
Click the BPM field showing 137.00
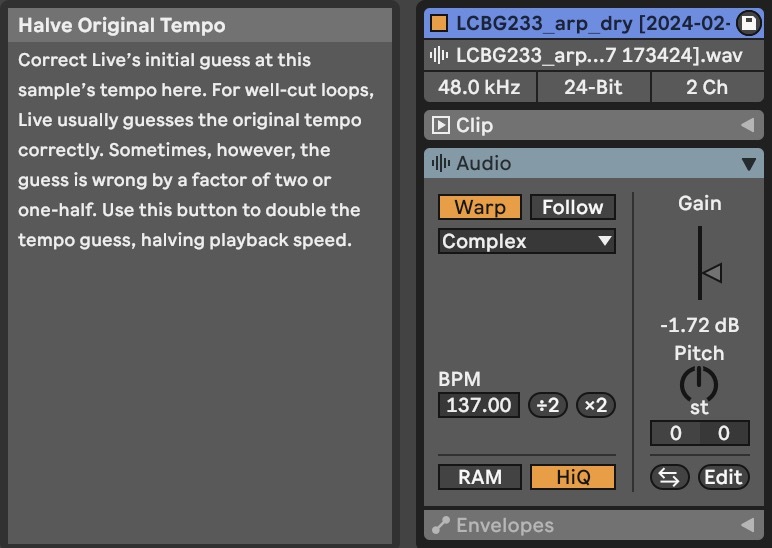click(x=479, y=405)
